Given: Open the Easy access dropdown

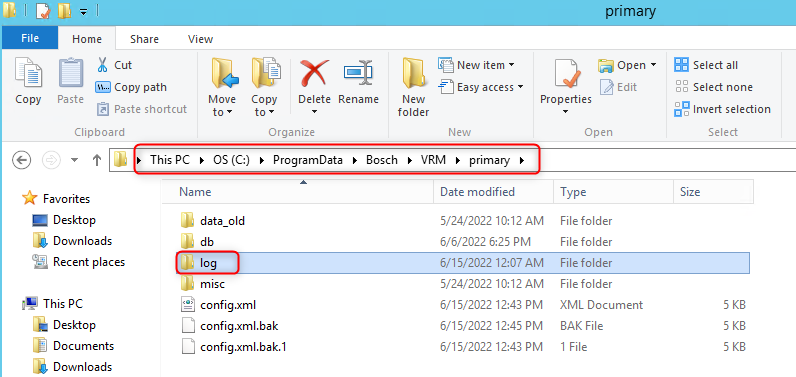Looking at the screenshot, I should click(480, 87).
